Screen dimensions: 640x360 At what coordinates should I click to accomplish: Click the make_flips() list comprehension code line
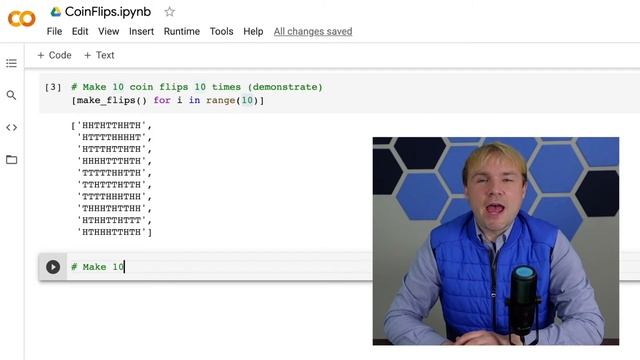point(168,100)
